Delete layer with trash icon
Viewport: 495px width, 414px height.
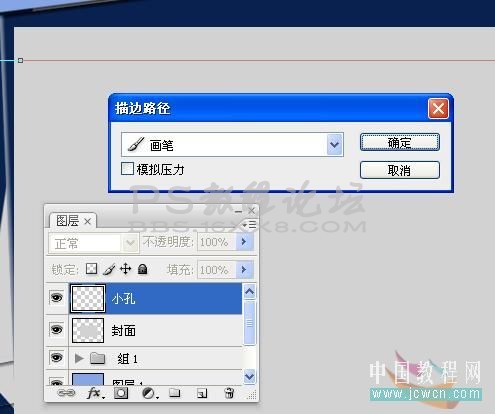pos(229,393)
